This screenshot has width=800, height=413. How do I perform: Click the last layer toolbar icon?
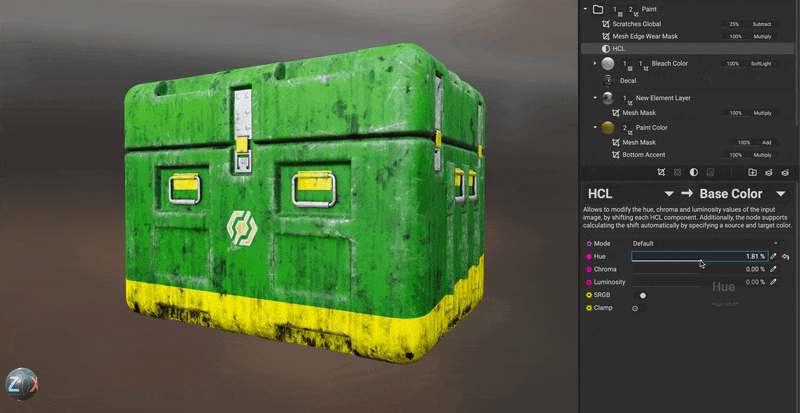click(x=785, y=173)
